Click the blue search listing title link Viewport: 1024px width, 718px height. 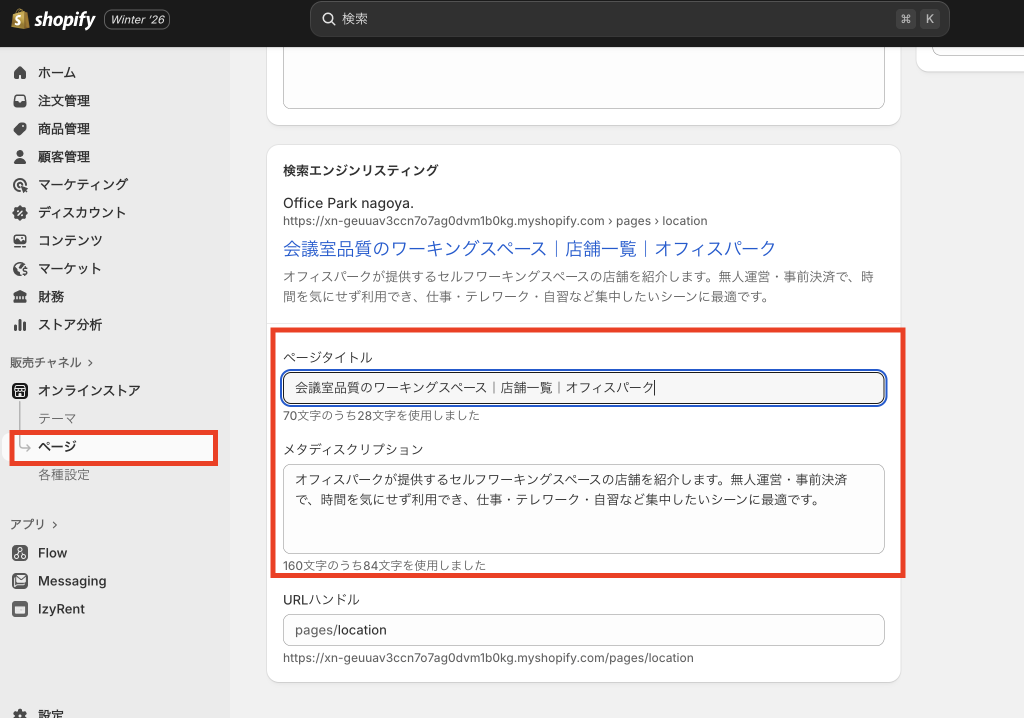tap(529, 248)
